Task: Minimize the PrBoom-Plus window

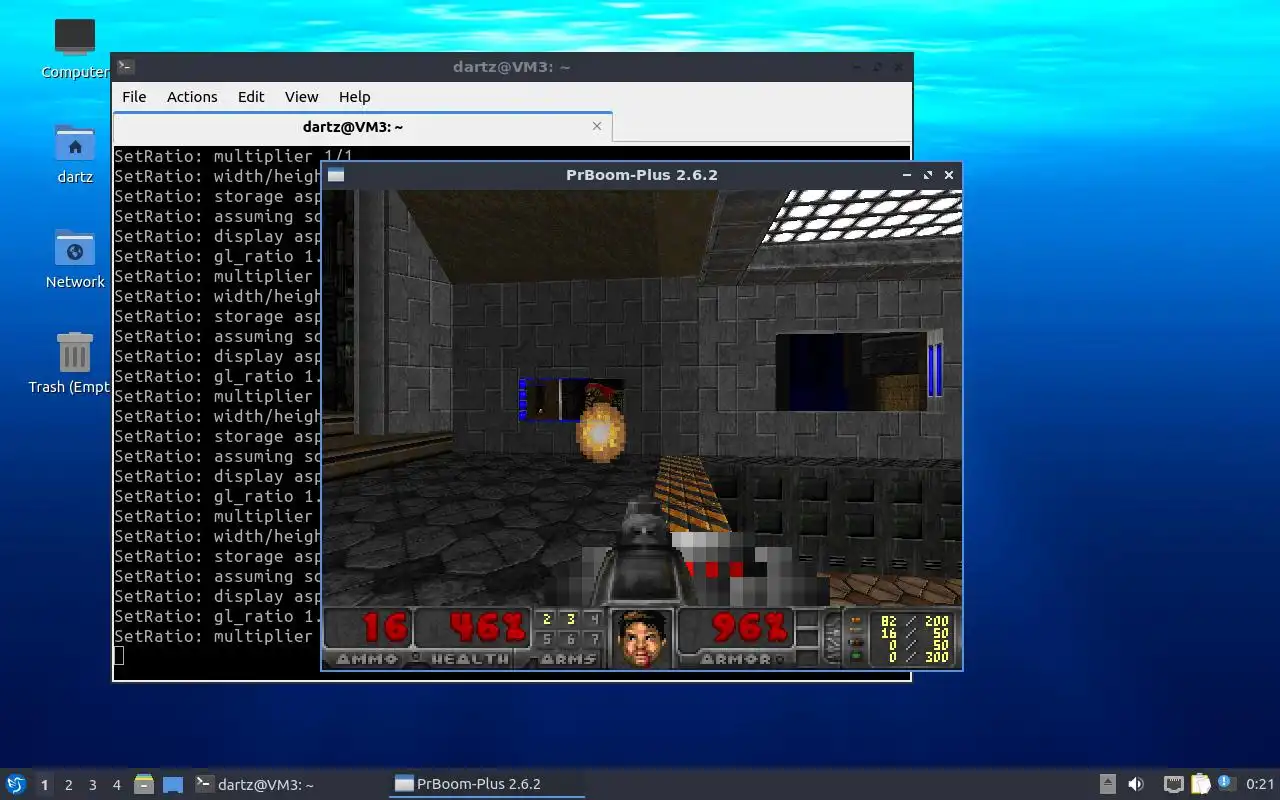Action: pos(907,175)
